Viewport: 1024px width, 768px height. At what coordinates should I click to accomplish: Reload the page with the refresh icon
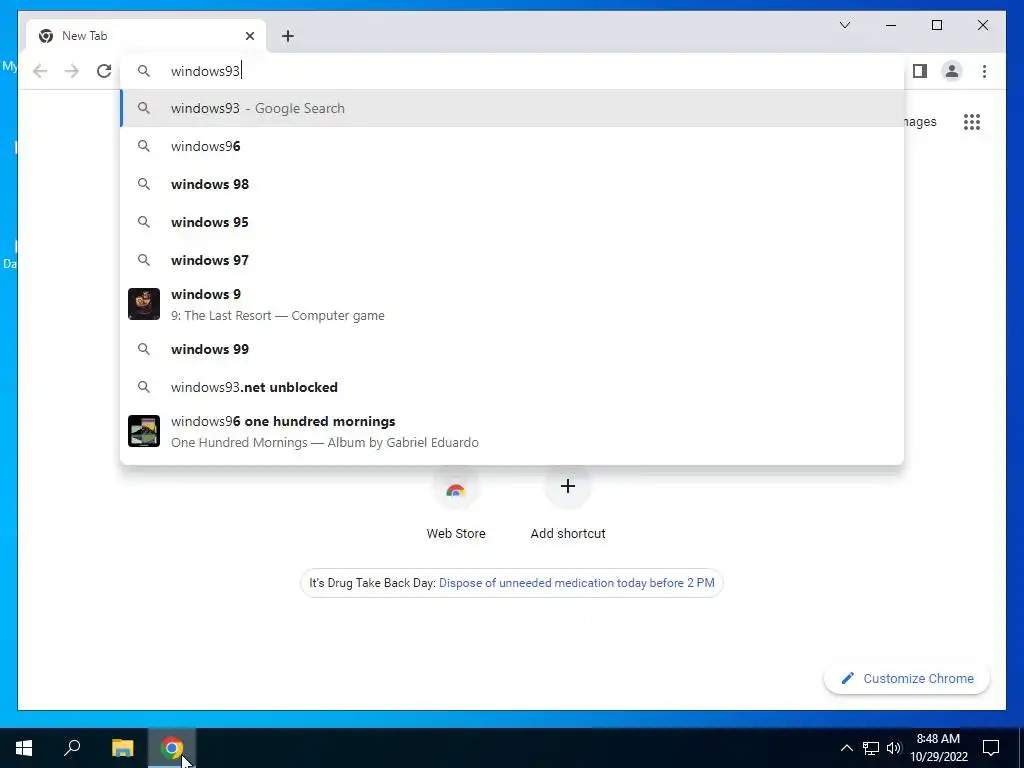104,71
